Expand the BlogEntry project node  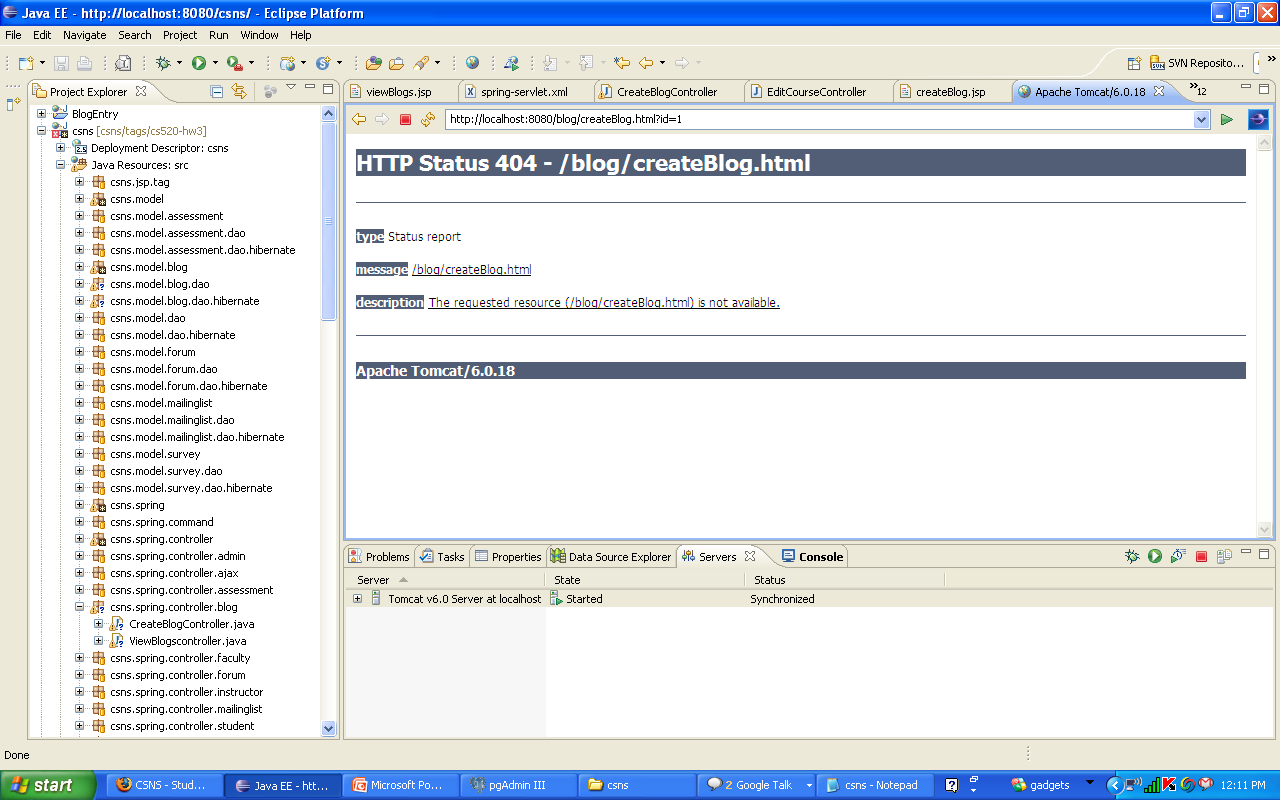click(42, 114)
